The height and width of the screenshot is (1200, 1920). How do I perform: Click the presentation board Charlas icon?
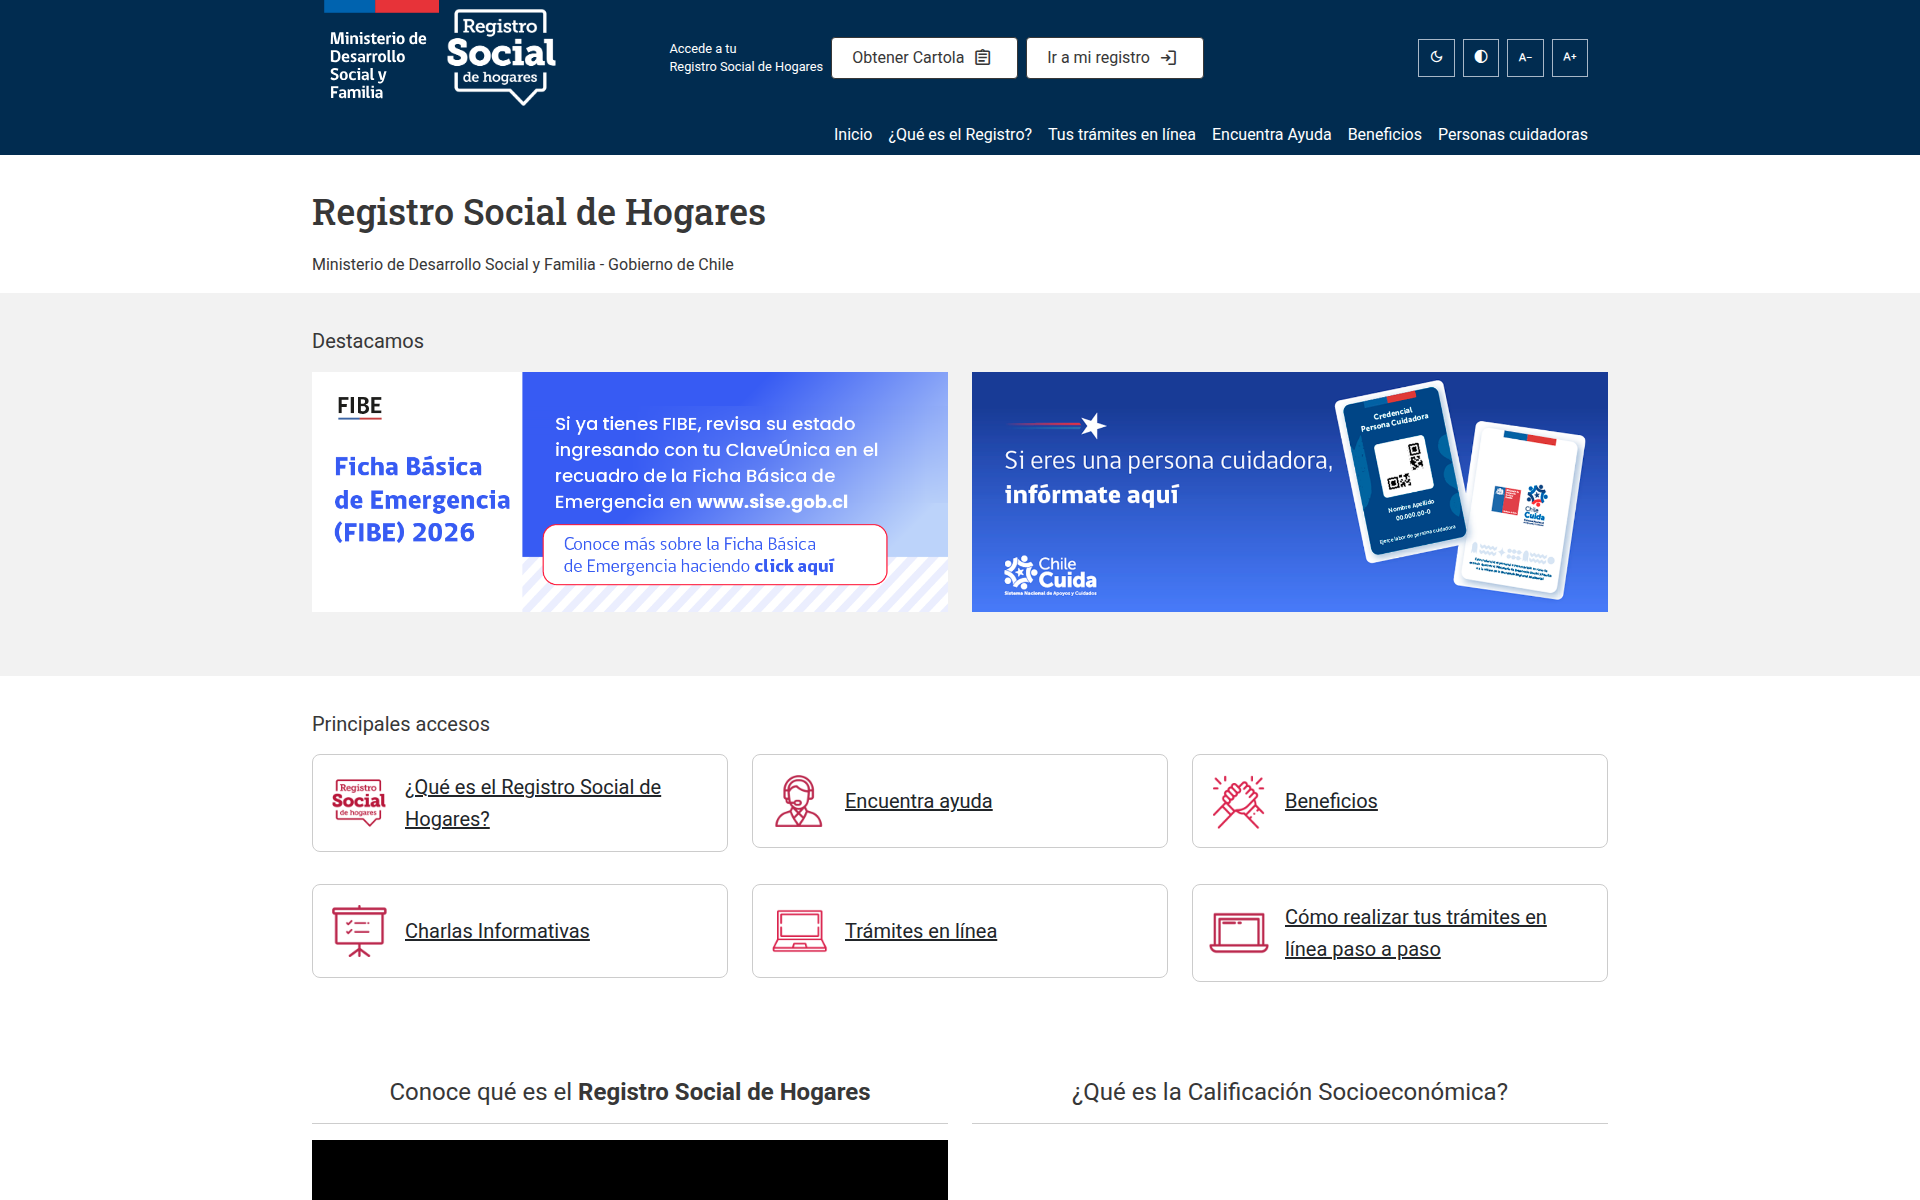pos(359,931)
